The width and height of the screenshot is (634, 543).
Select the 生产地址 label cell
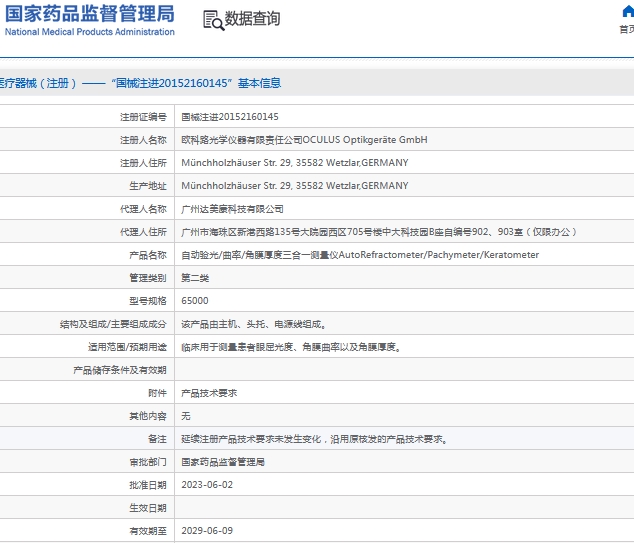click(x=148, y=186)
